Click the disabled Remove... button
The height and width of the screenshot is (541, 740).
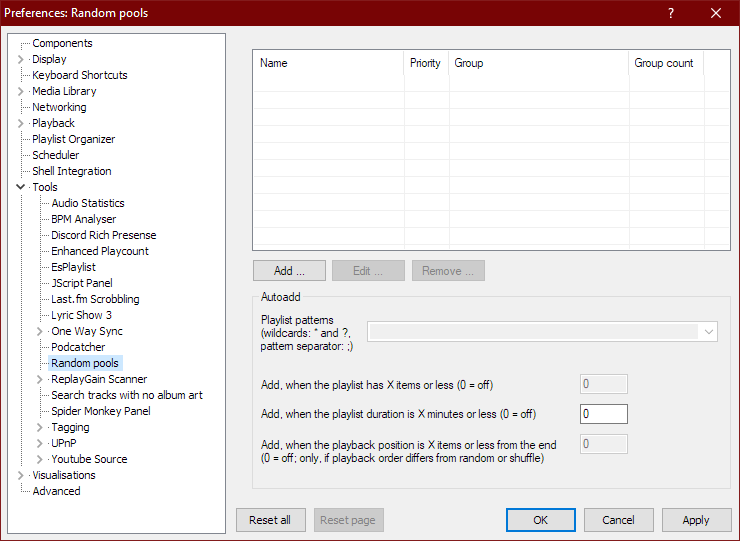pos(448,271)
